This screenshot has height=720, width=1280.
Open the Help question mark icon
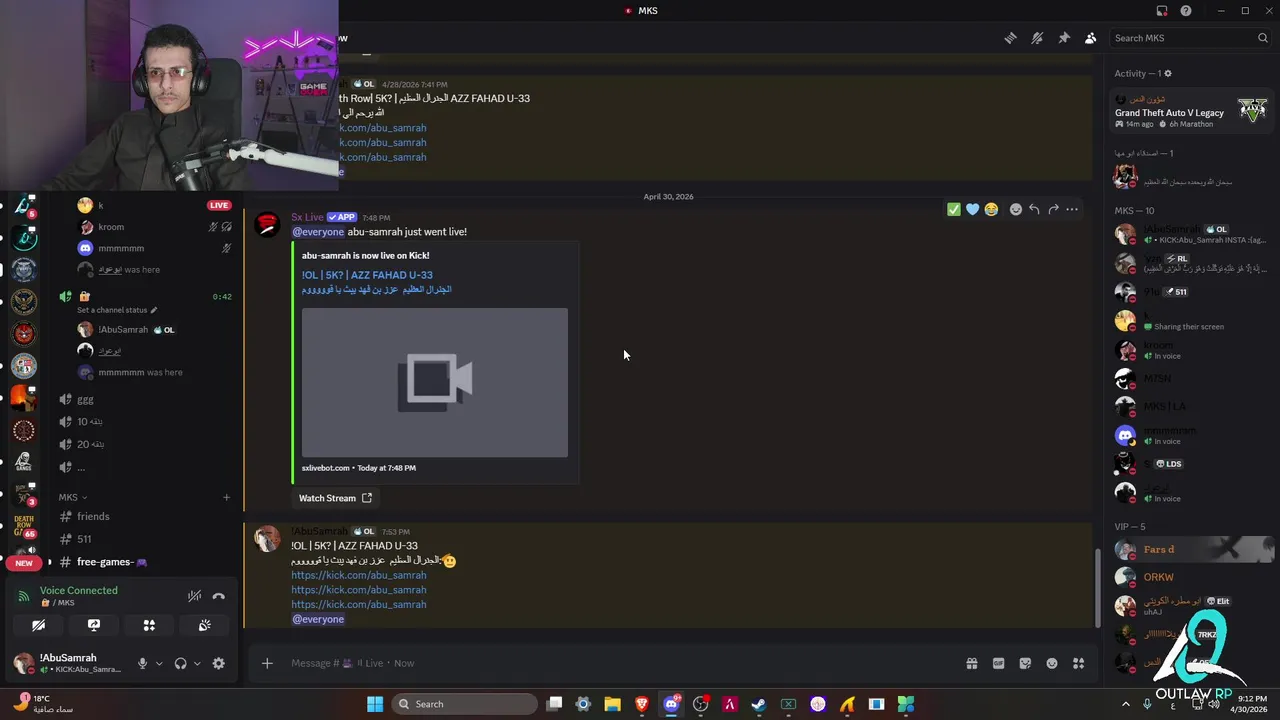1186,11
